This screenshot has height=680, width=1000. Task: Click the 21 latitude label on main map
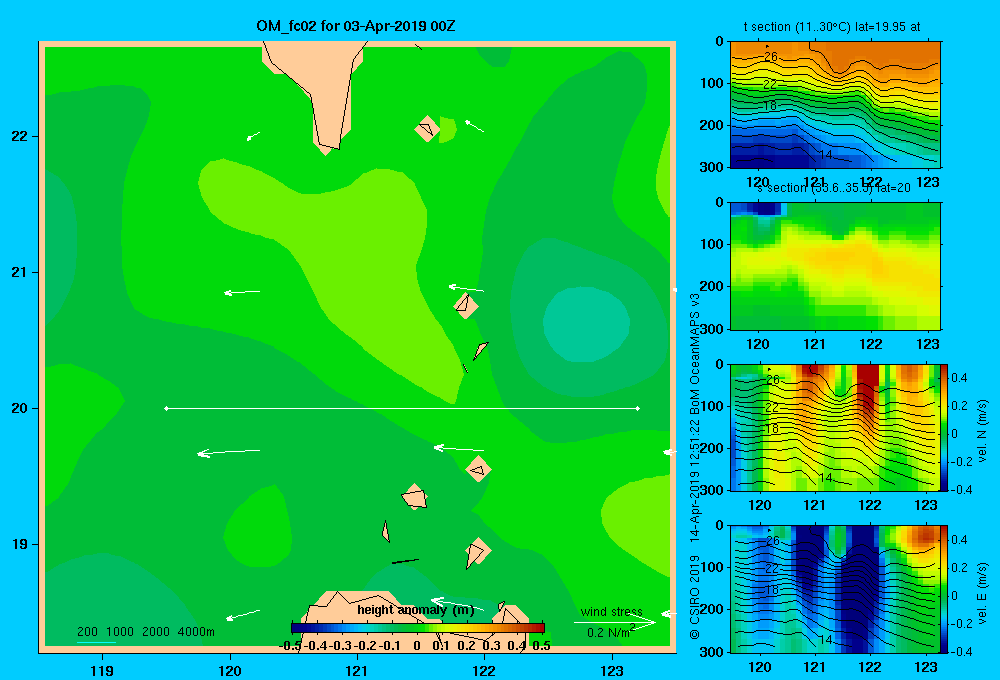pos(20,272)
